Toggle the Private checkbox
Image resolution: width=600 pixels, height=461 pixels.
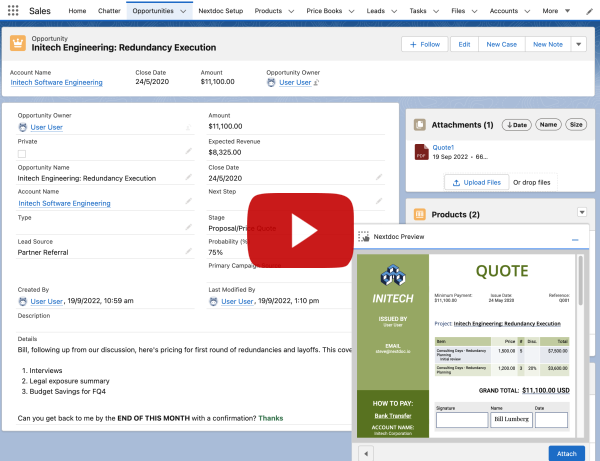(x=22, y=154)
